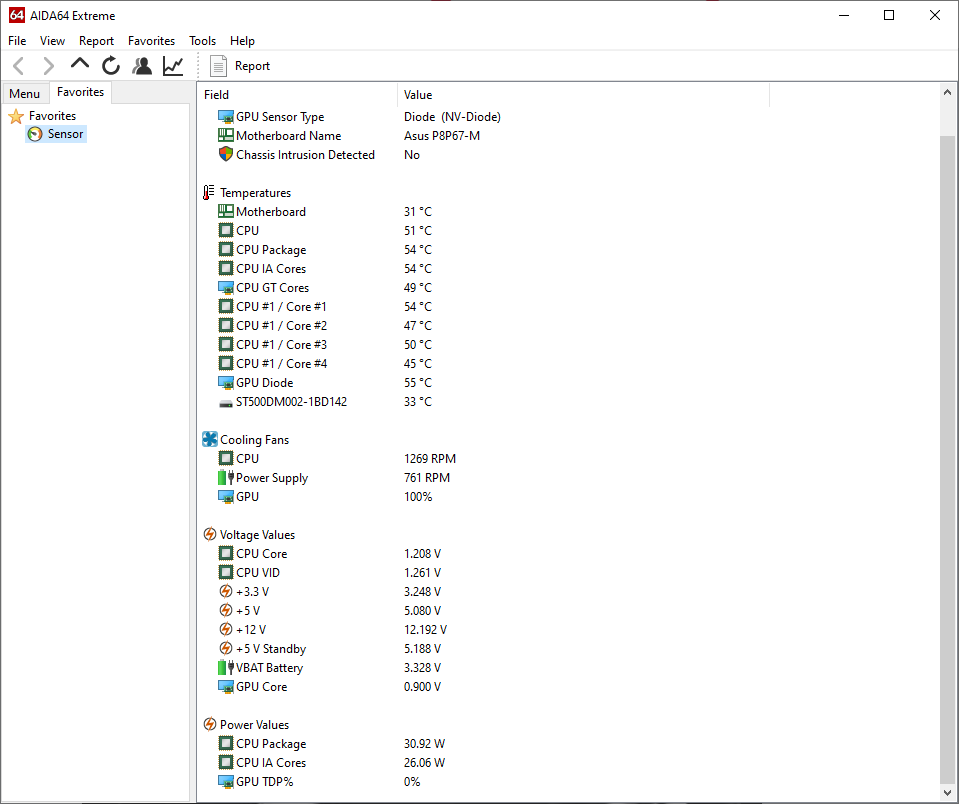This screenshot has width=959, height=804.
Task: Switch to the Menu tab
Action: pos(25,94)
